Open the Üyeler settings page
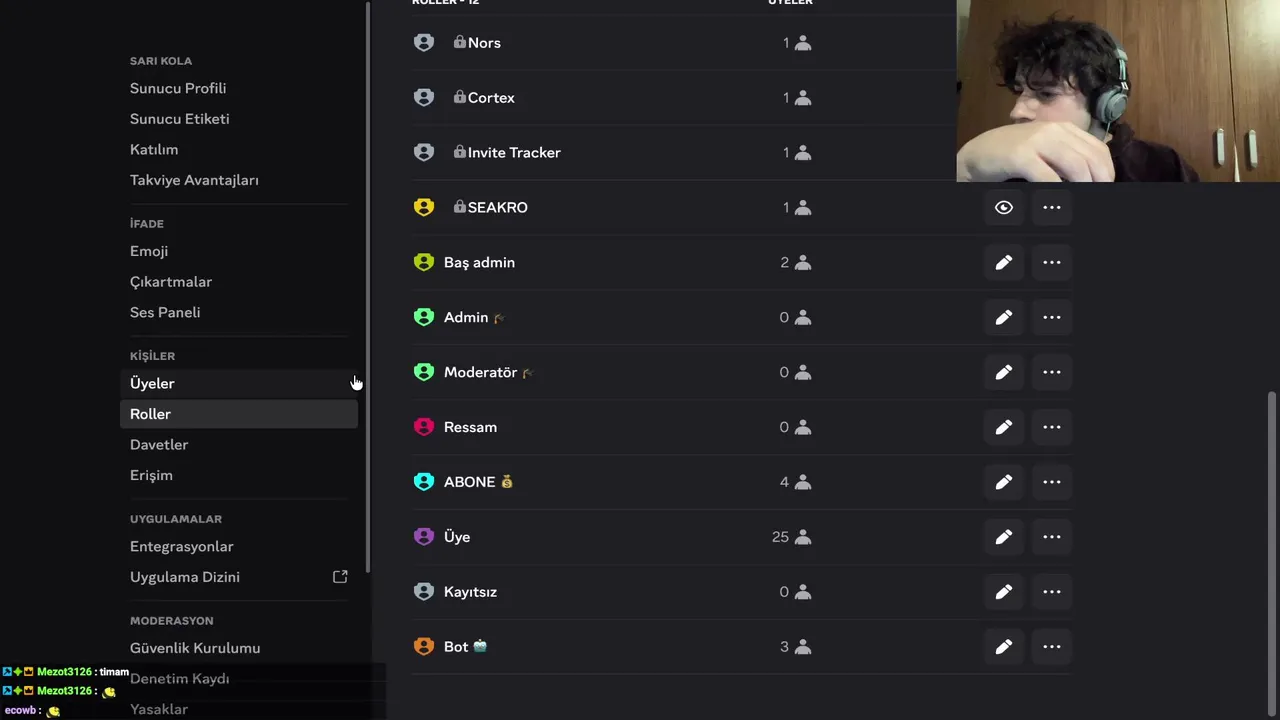The image size is (1280, 720). coord(152,383)
